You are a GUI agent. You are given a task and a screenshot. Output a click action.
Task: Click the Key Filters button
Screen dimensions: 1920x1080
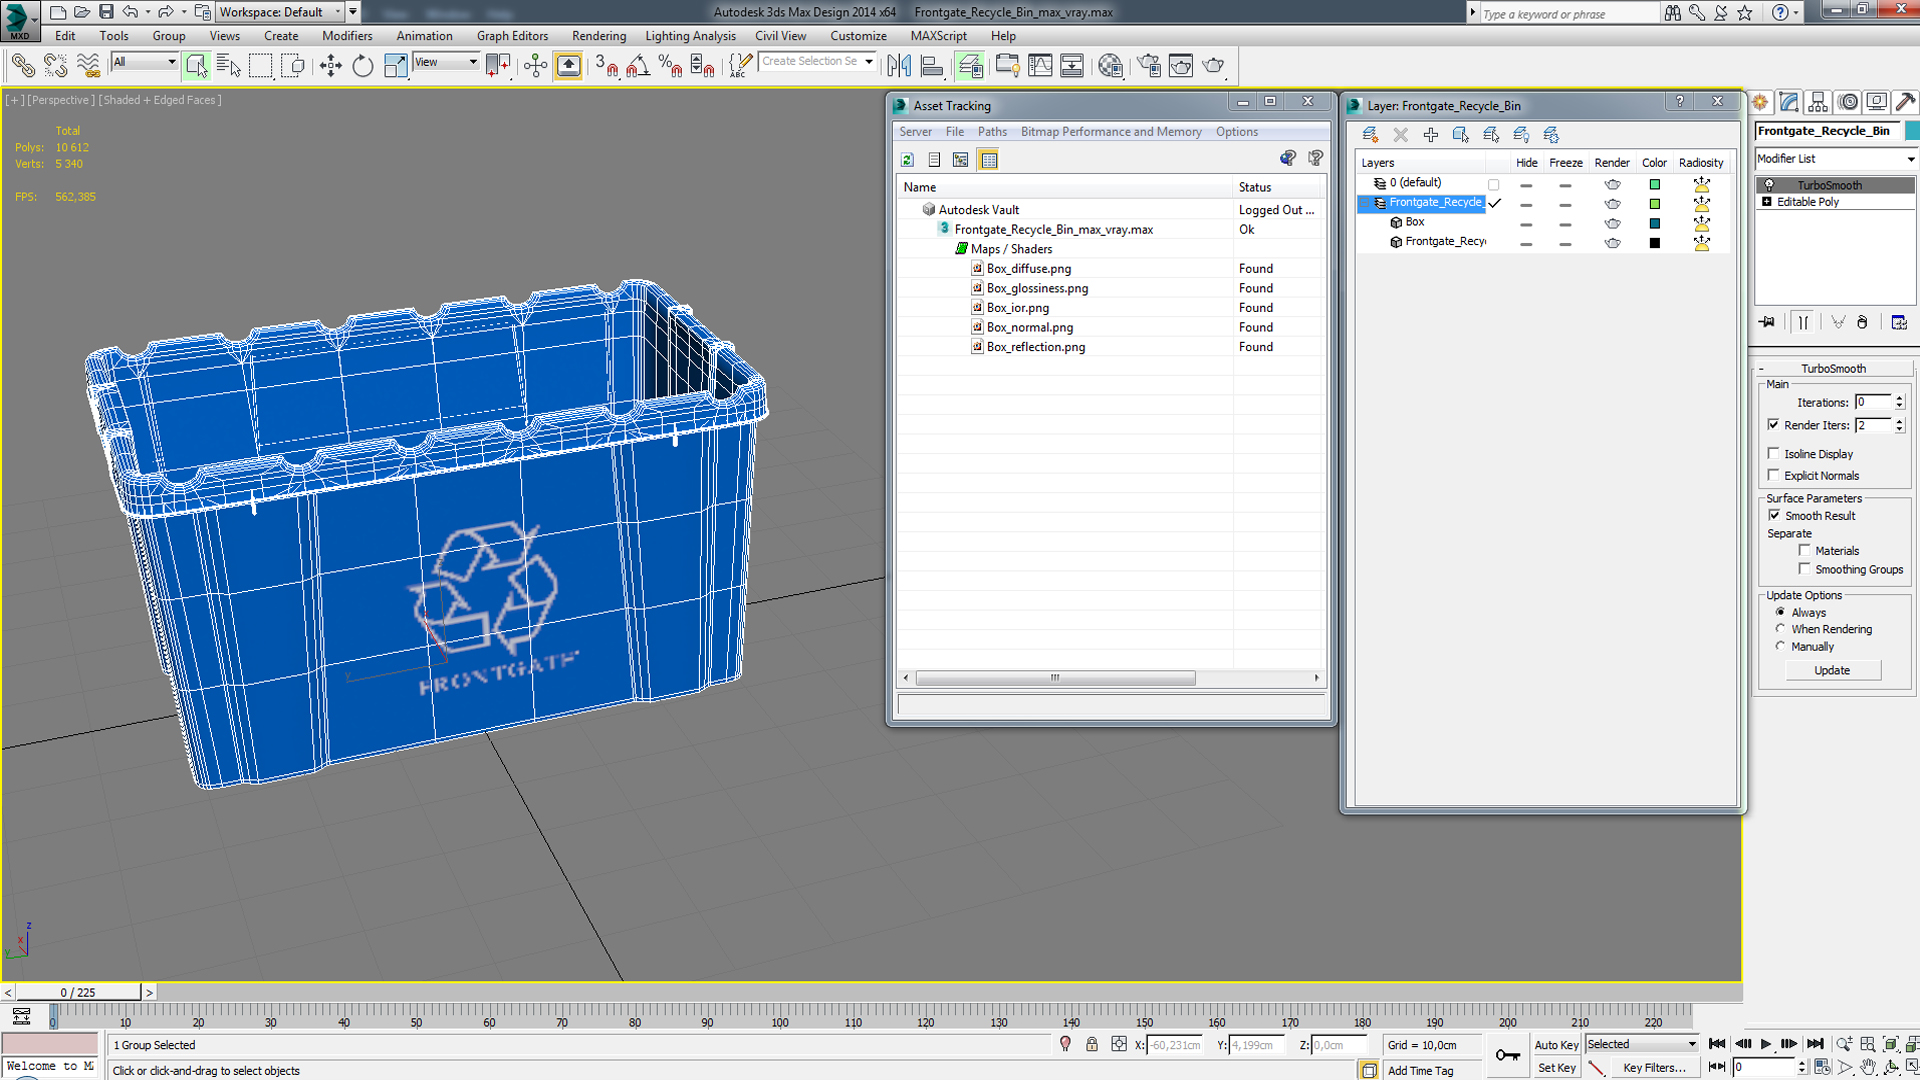pyautogui.click(x=1654, y=1068)
